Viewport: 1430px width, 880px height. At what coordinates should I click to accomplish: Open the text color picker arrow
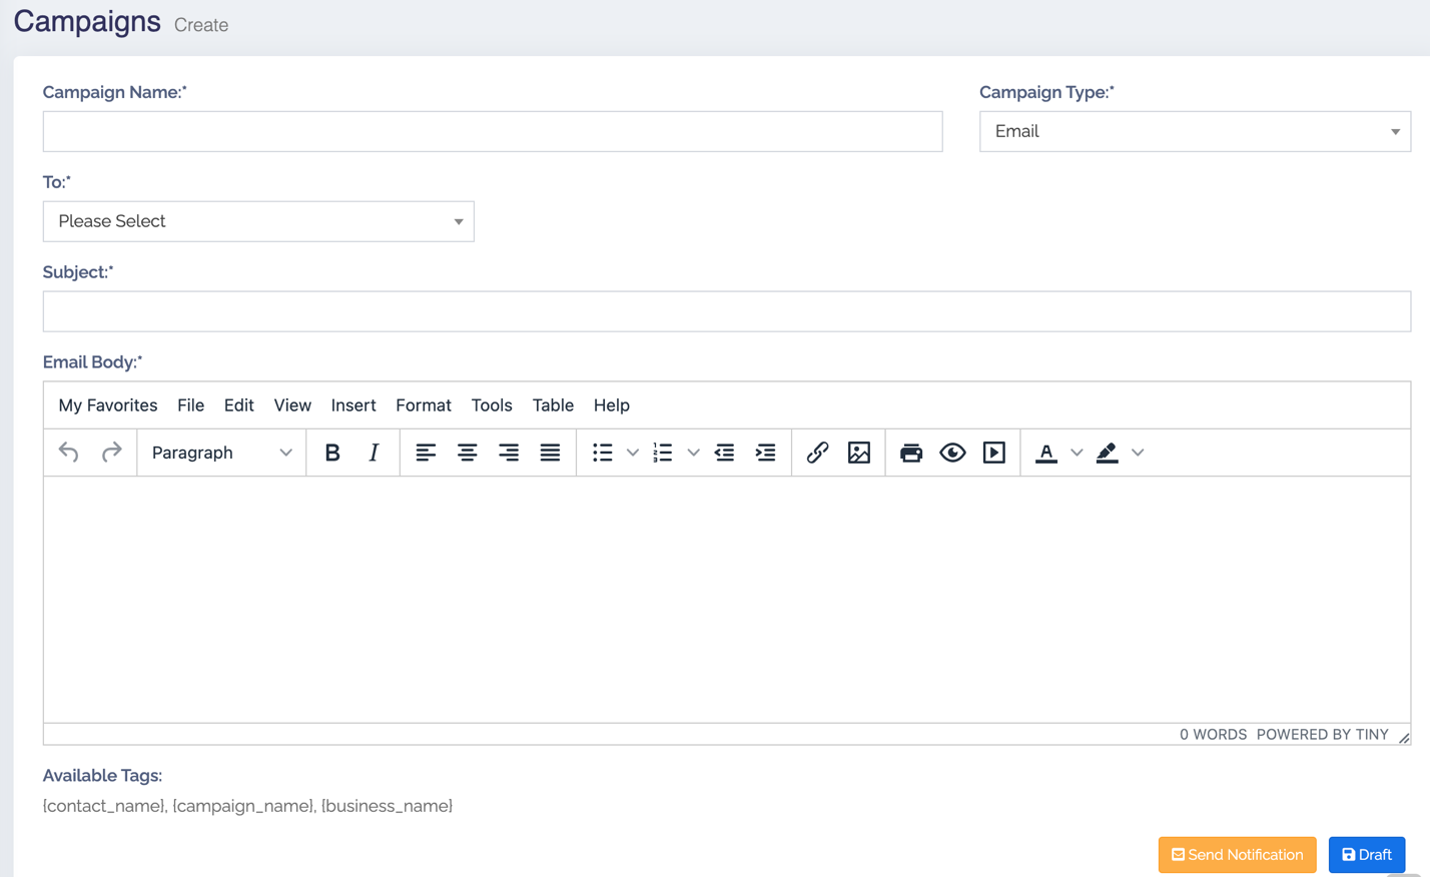pos(1077,453)
